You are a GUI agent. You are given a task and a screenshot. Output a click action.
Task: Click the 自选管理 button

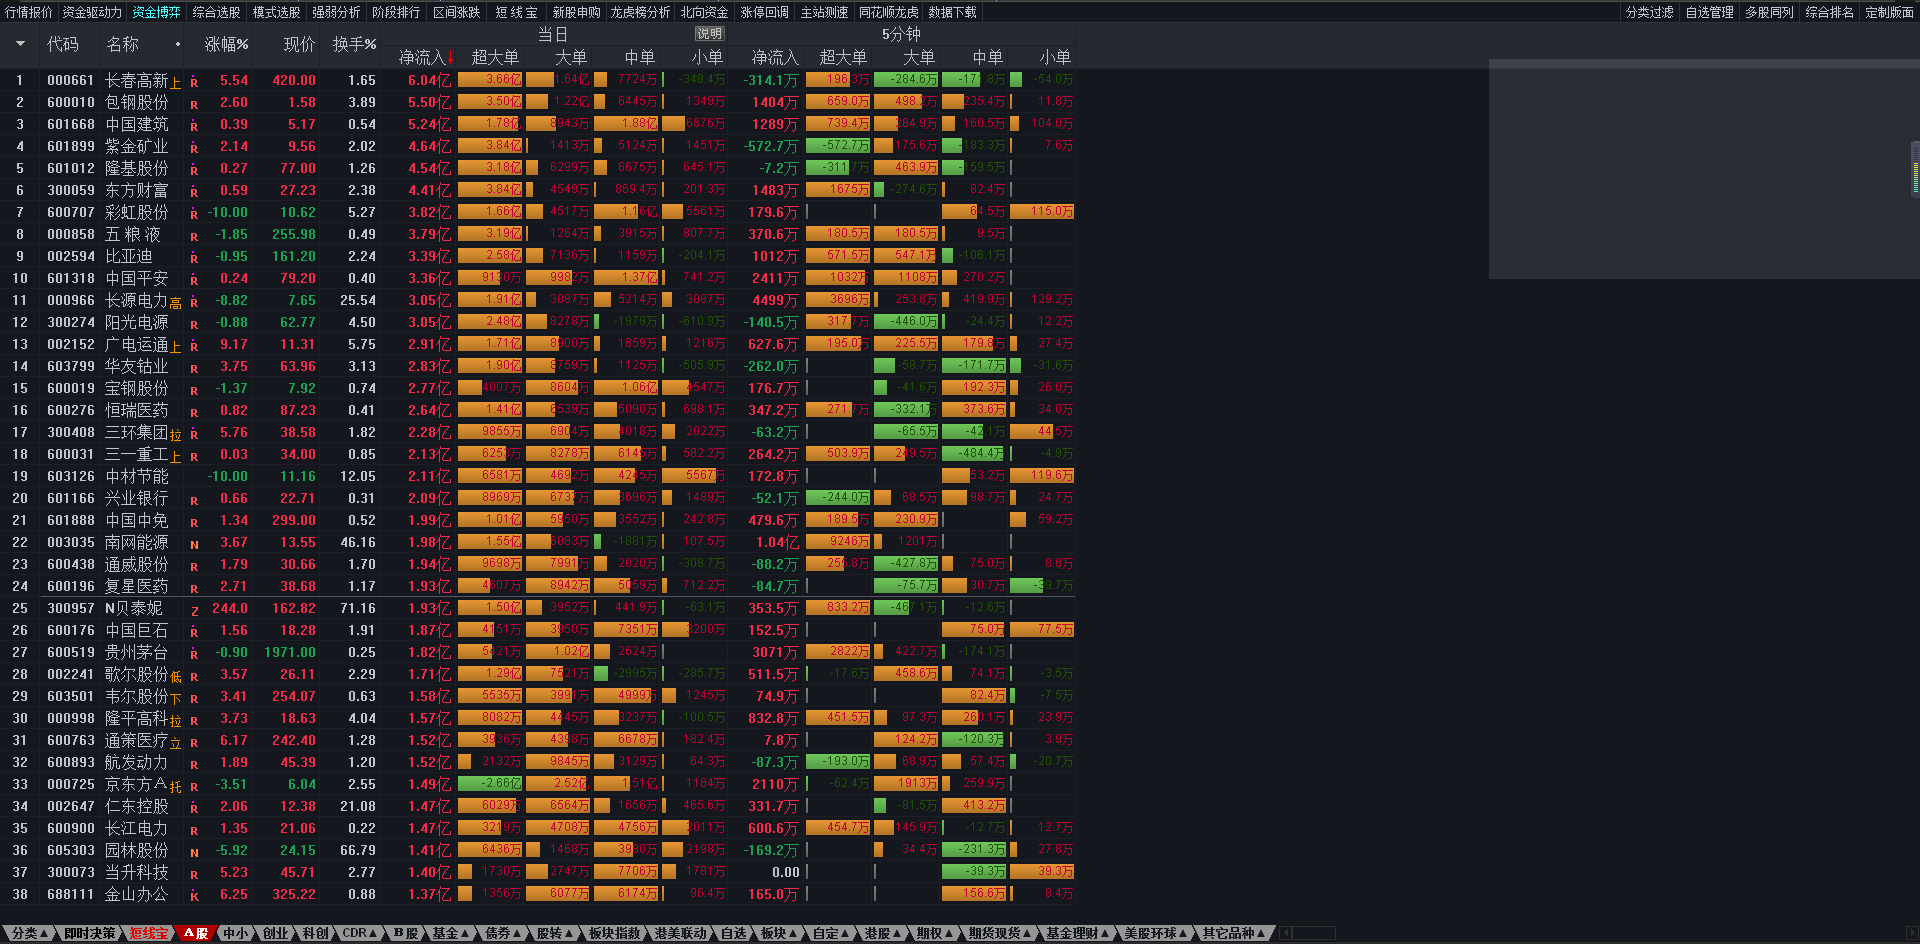pyautogui.click(x=1710, y=12)
